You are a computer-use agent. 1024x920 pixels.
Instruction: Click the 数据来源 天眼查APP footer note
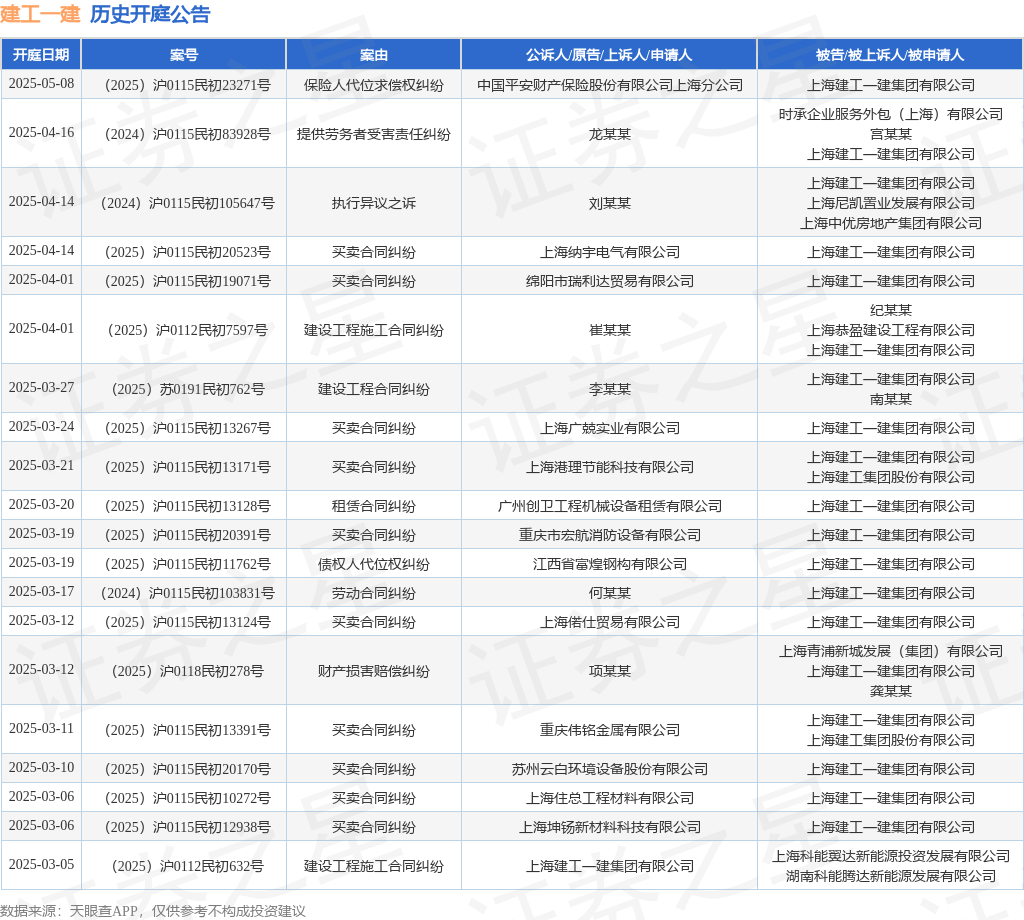tap(152, 911)
